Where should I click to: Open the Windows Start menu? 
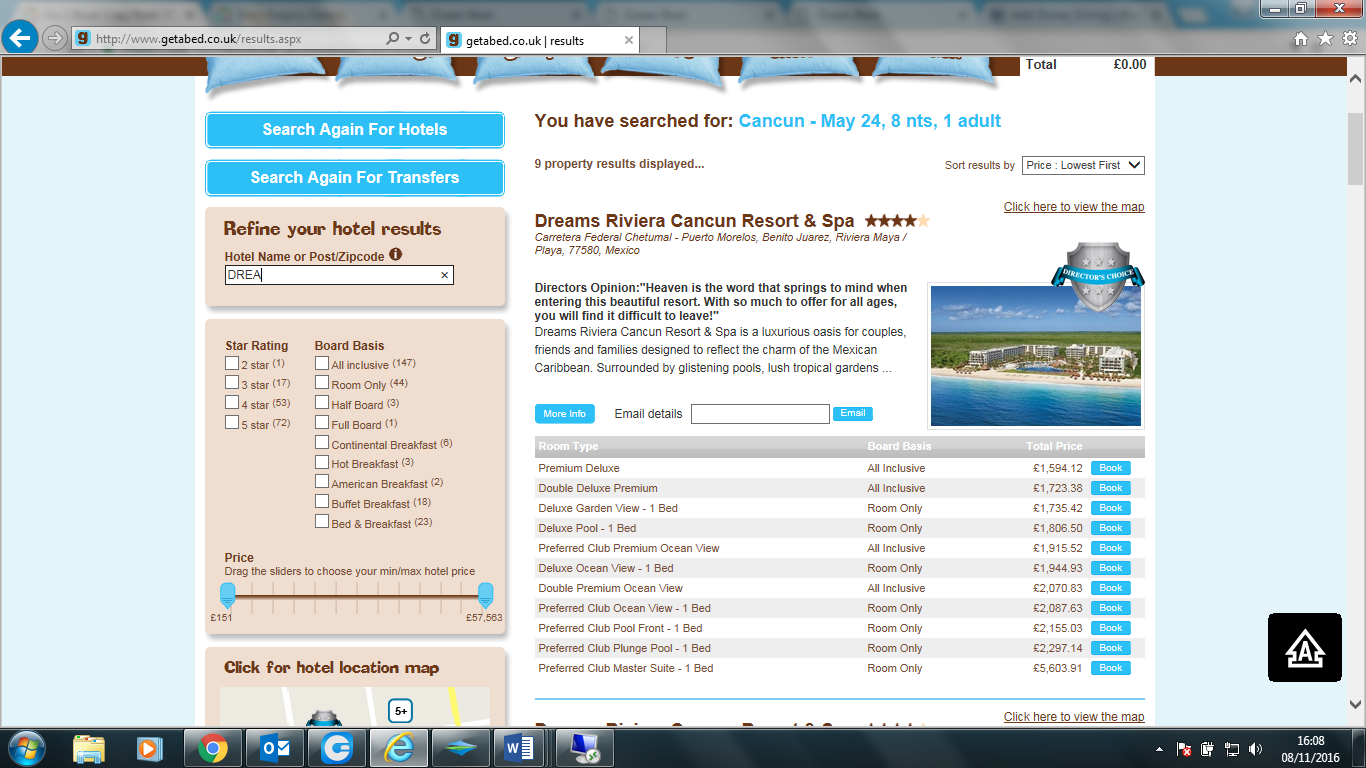point(25,748)
